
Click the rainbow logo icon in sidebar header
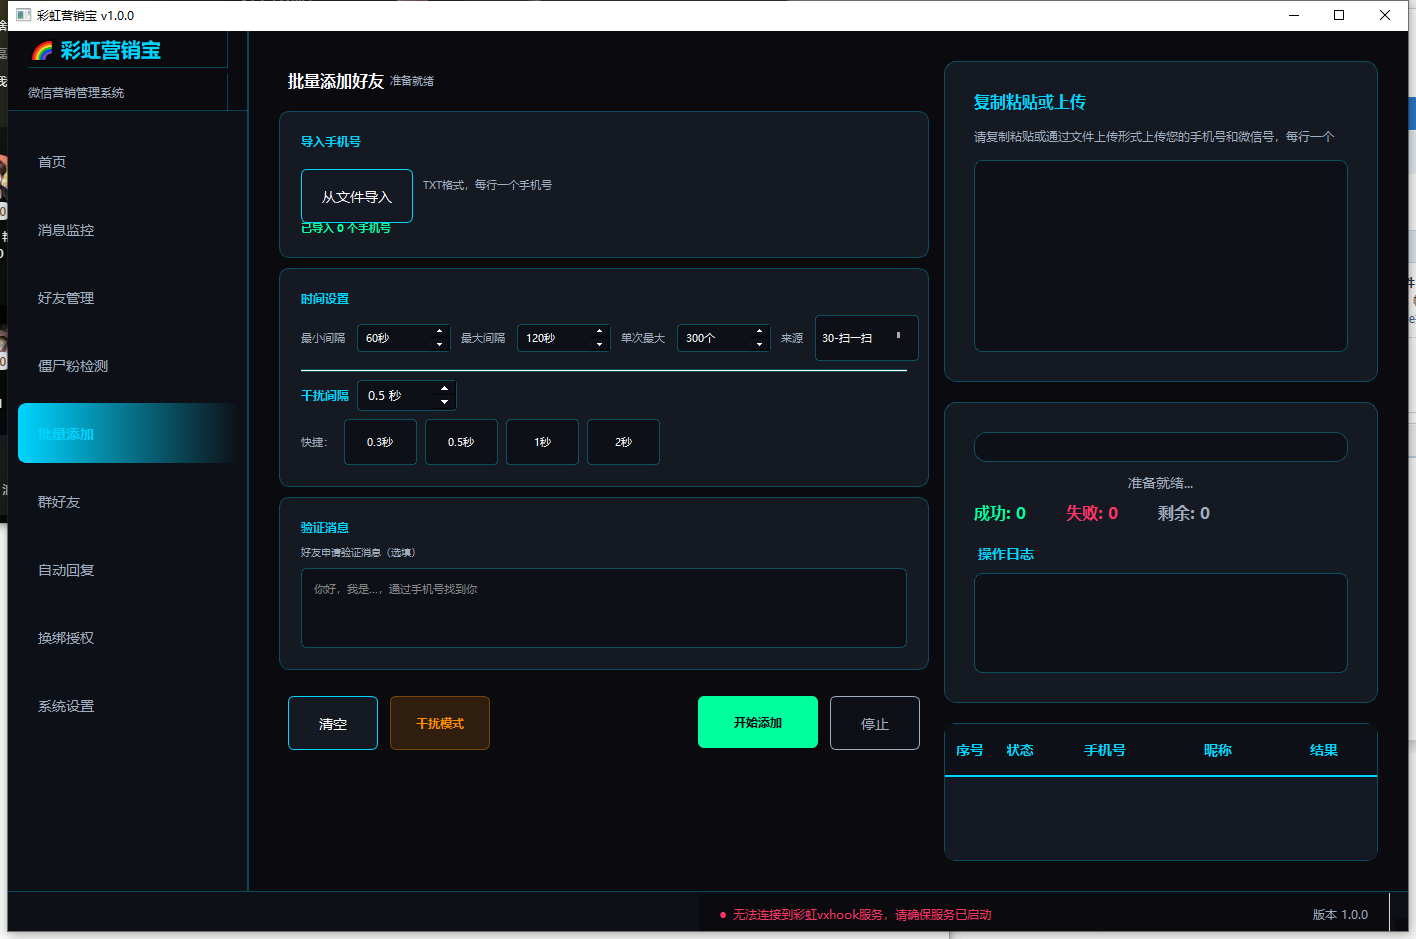point(42,51)
